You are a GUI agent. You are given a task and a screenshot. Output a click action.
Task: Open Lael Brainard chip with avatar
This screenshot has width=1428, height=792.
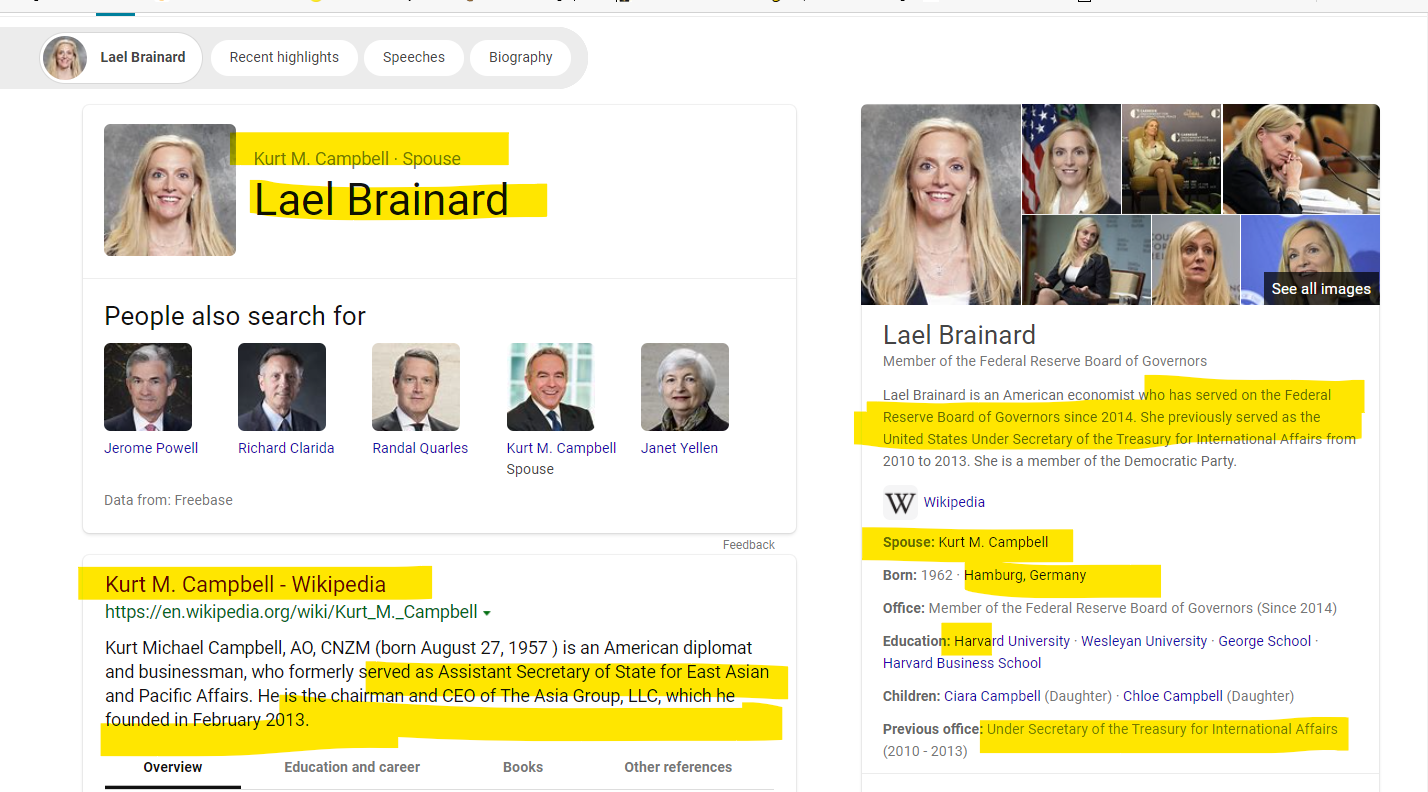pos(122,58)
